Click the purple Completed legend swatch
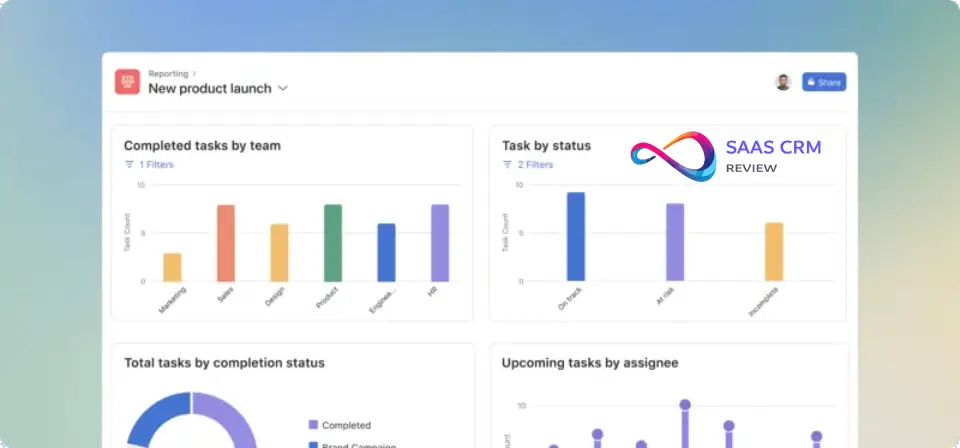The height and width of the screenshot is (448, 960). (313, 425)
